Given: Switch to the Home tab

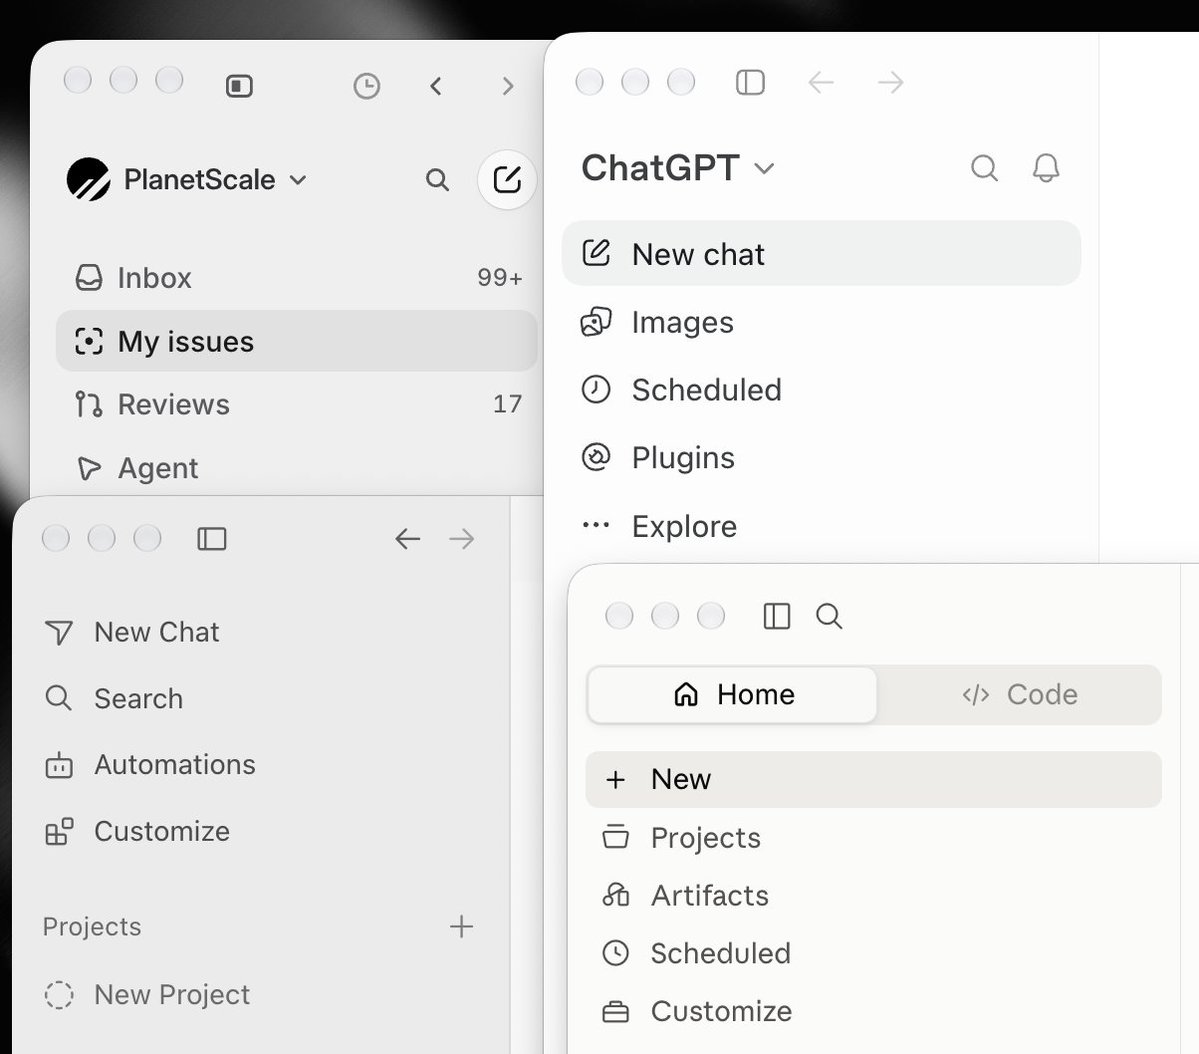Looking at the screenshot, I should click(x=733, y=695).
